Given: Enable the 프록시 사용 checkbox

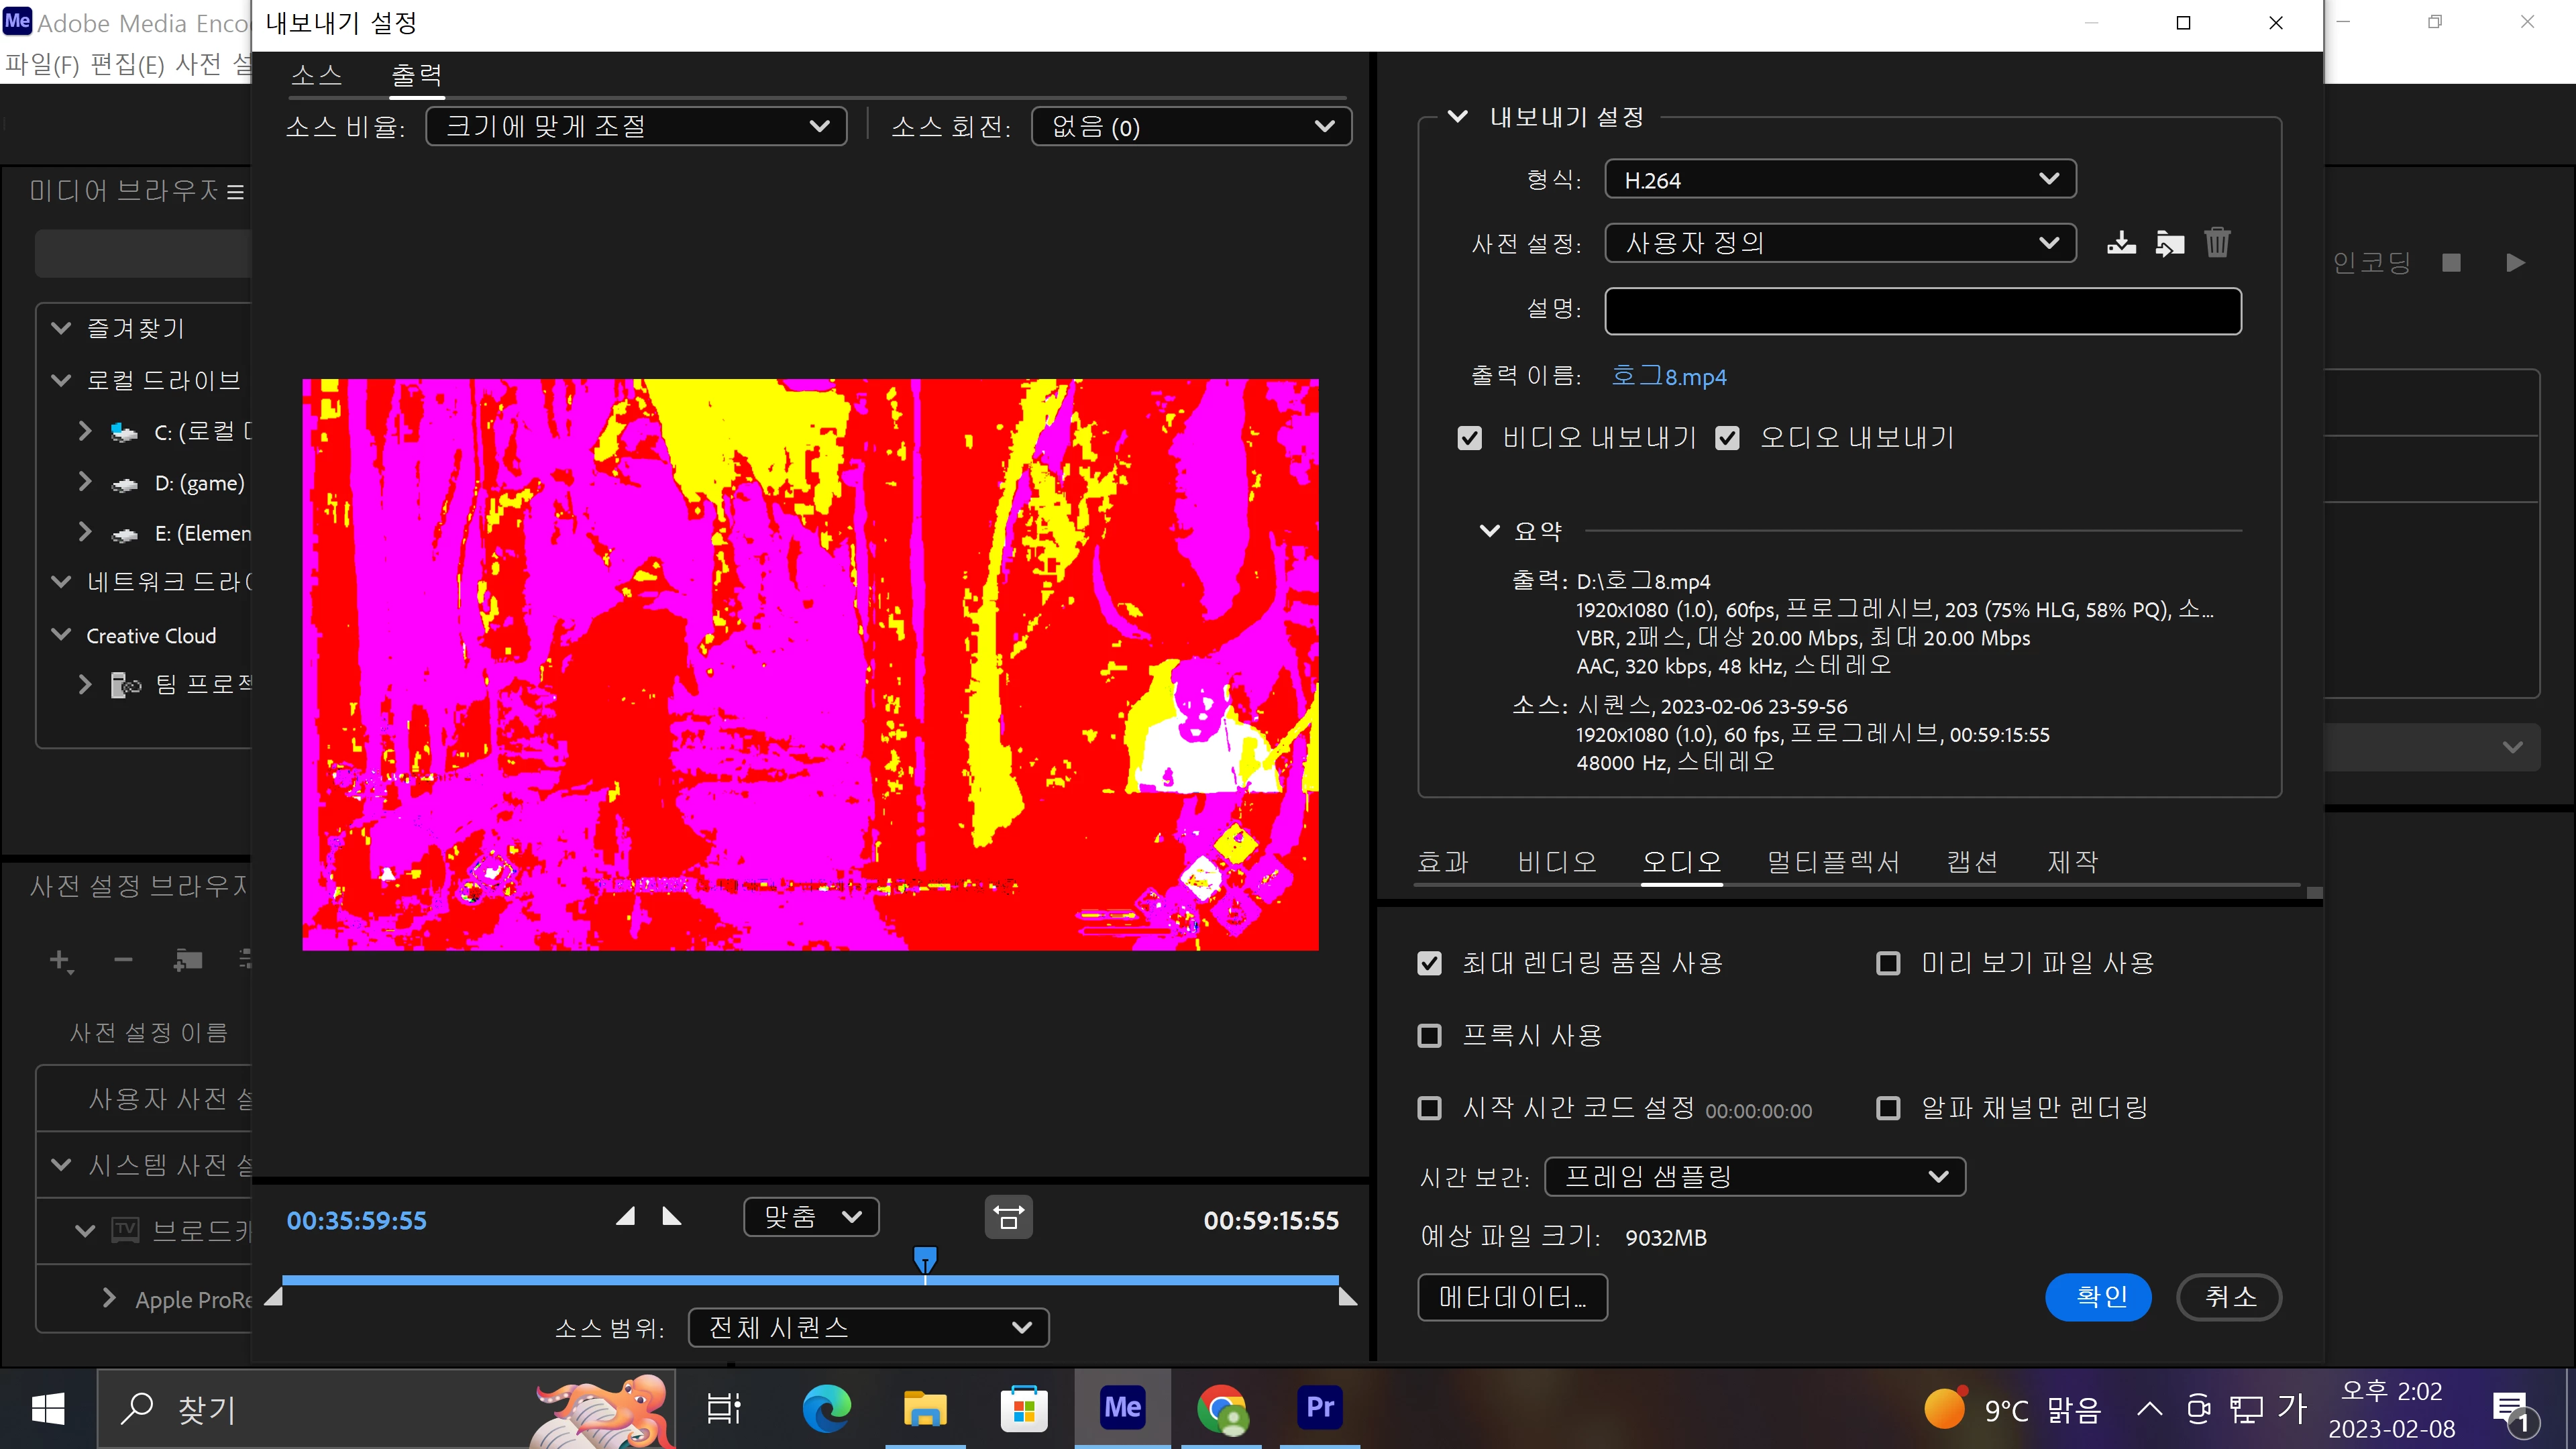Looking at the screenshot, I should point(1430,1036).
